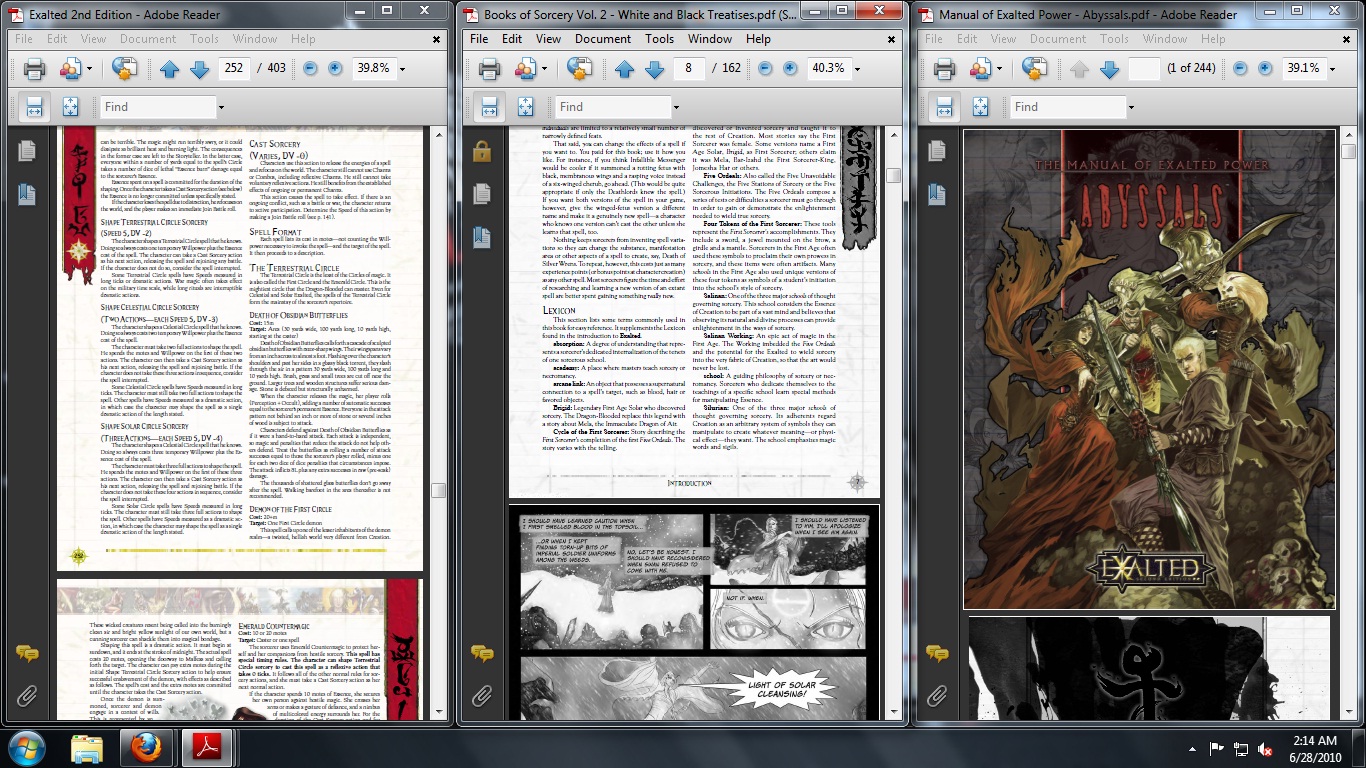Click vertical scrollbar thumb in Books of Sorcery
The height and width of the screenshot is (768, 1366).
pyautogui.click(x=893, y=175)
